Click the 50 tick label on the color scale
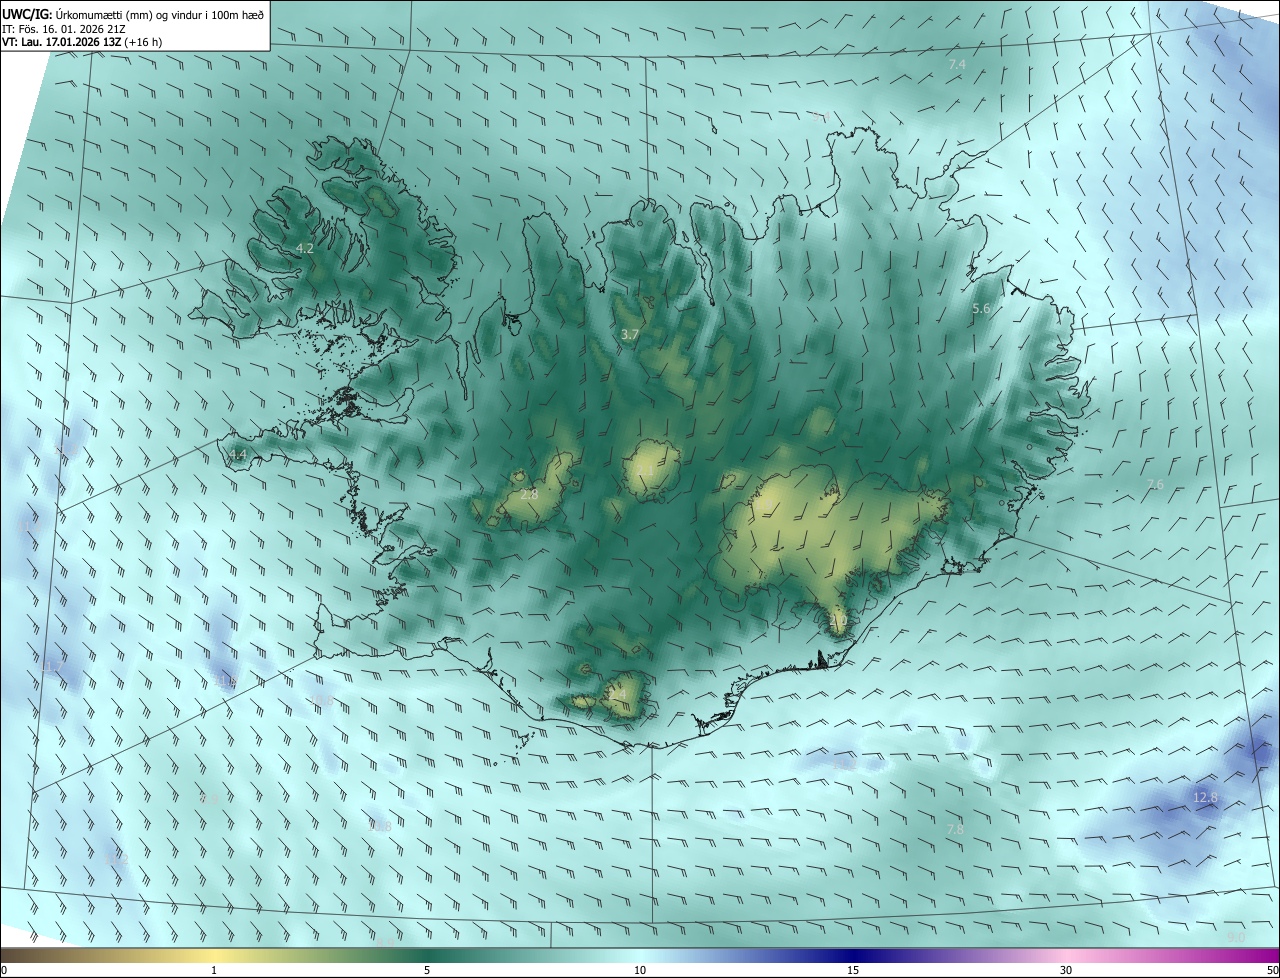The height and width of the screenshot is (978, 1280). pyautogui.click(x=1272, y=970)
